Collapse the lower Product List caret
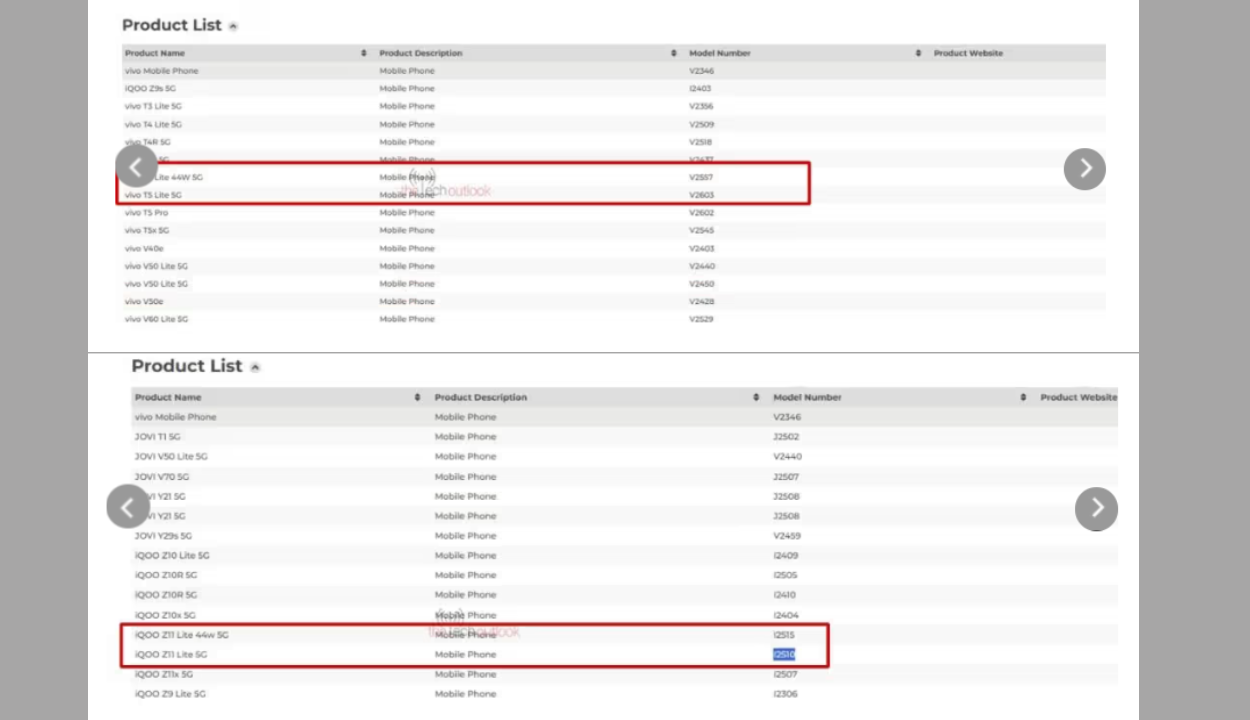1250x720 pixels. pos(255,367)
